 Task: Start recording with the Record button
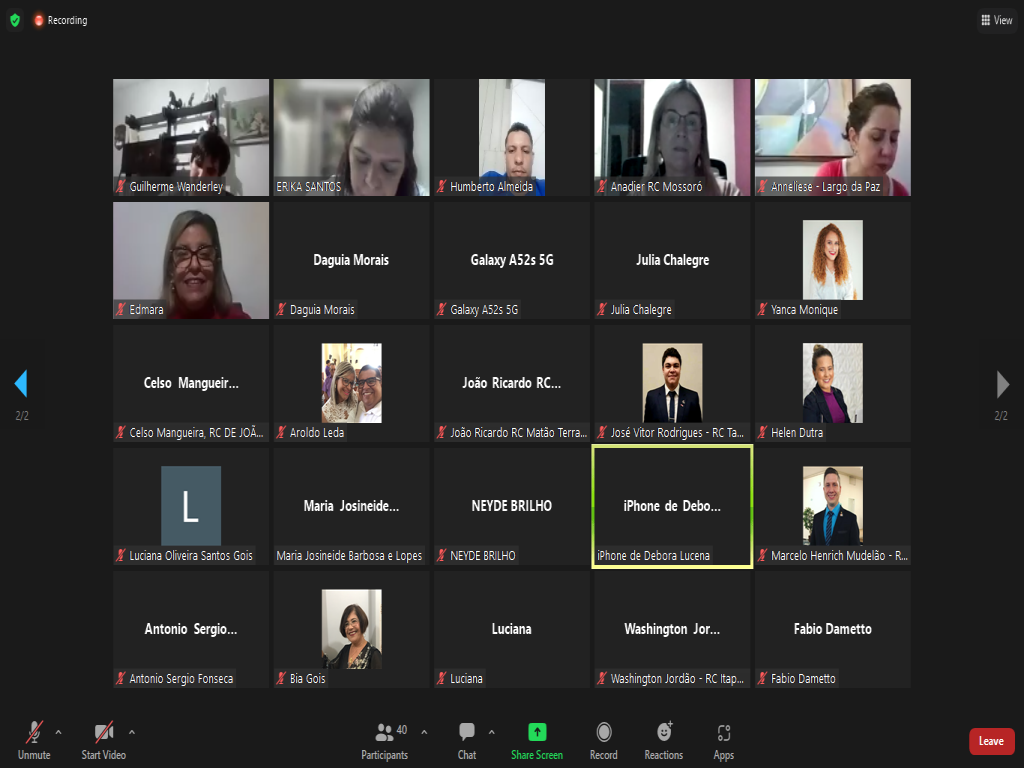click(604, 741)
